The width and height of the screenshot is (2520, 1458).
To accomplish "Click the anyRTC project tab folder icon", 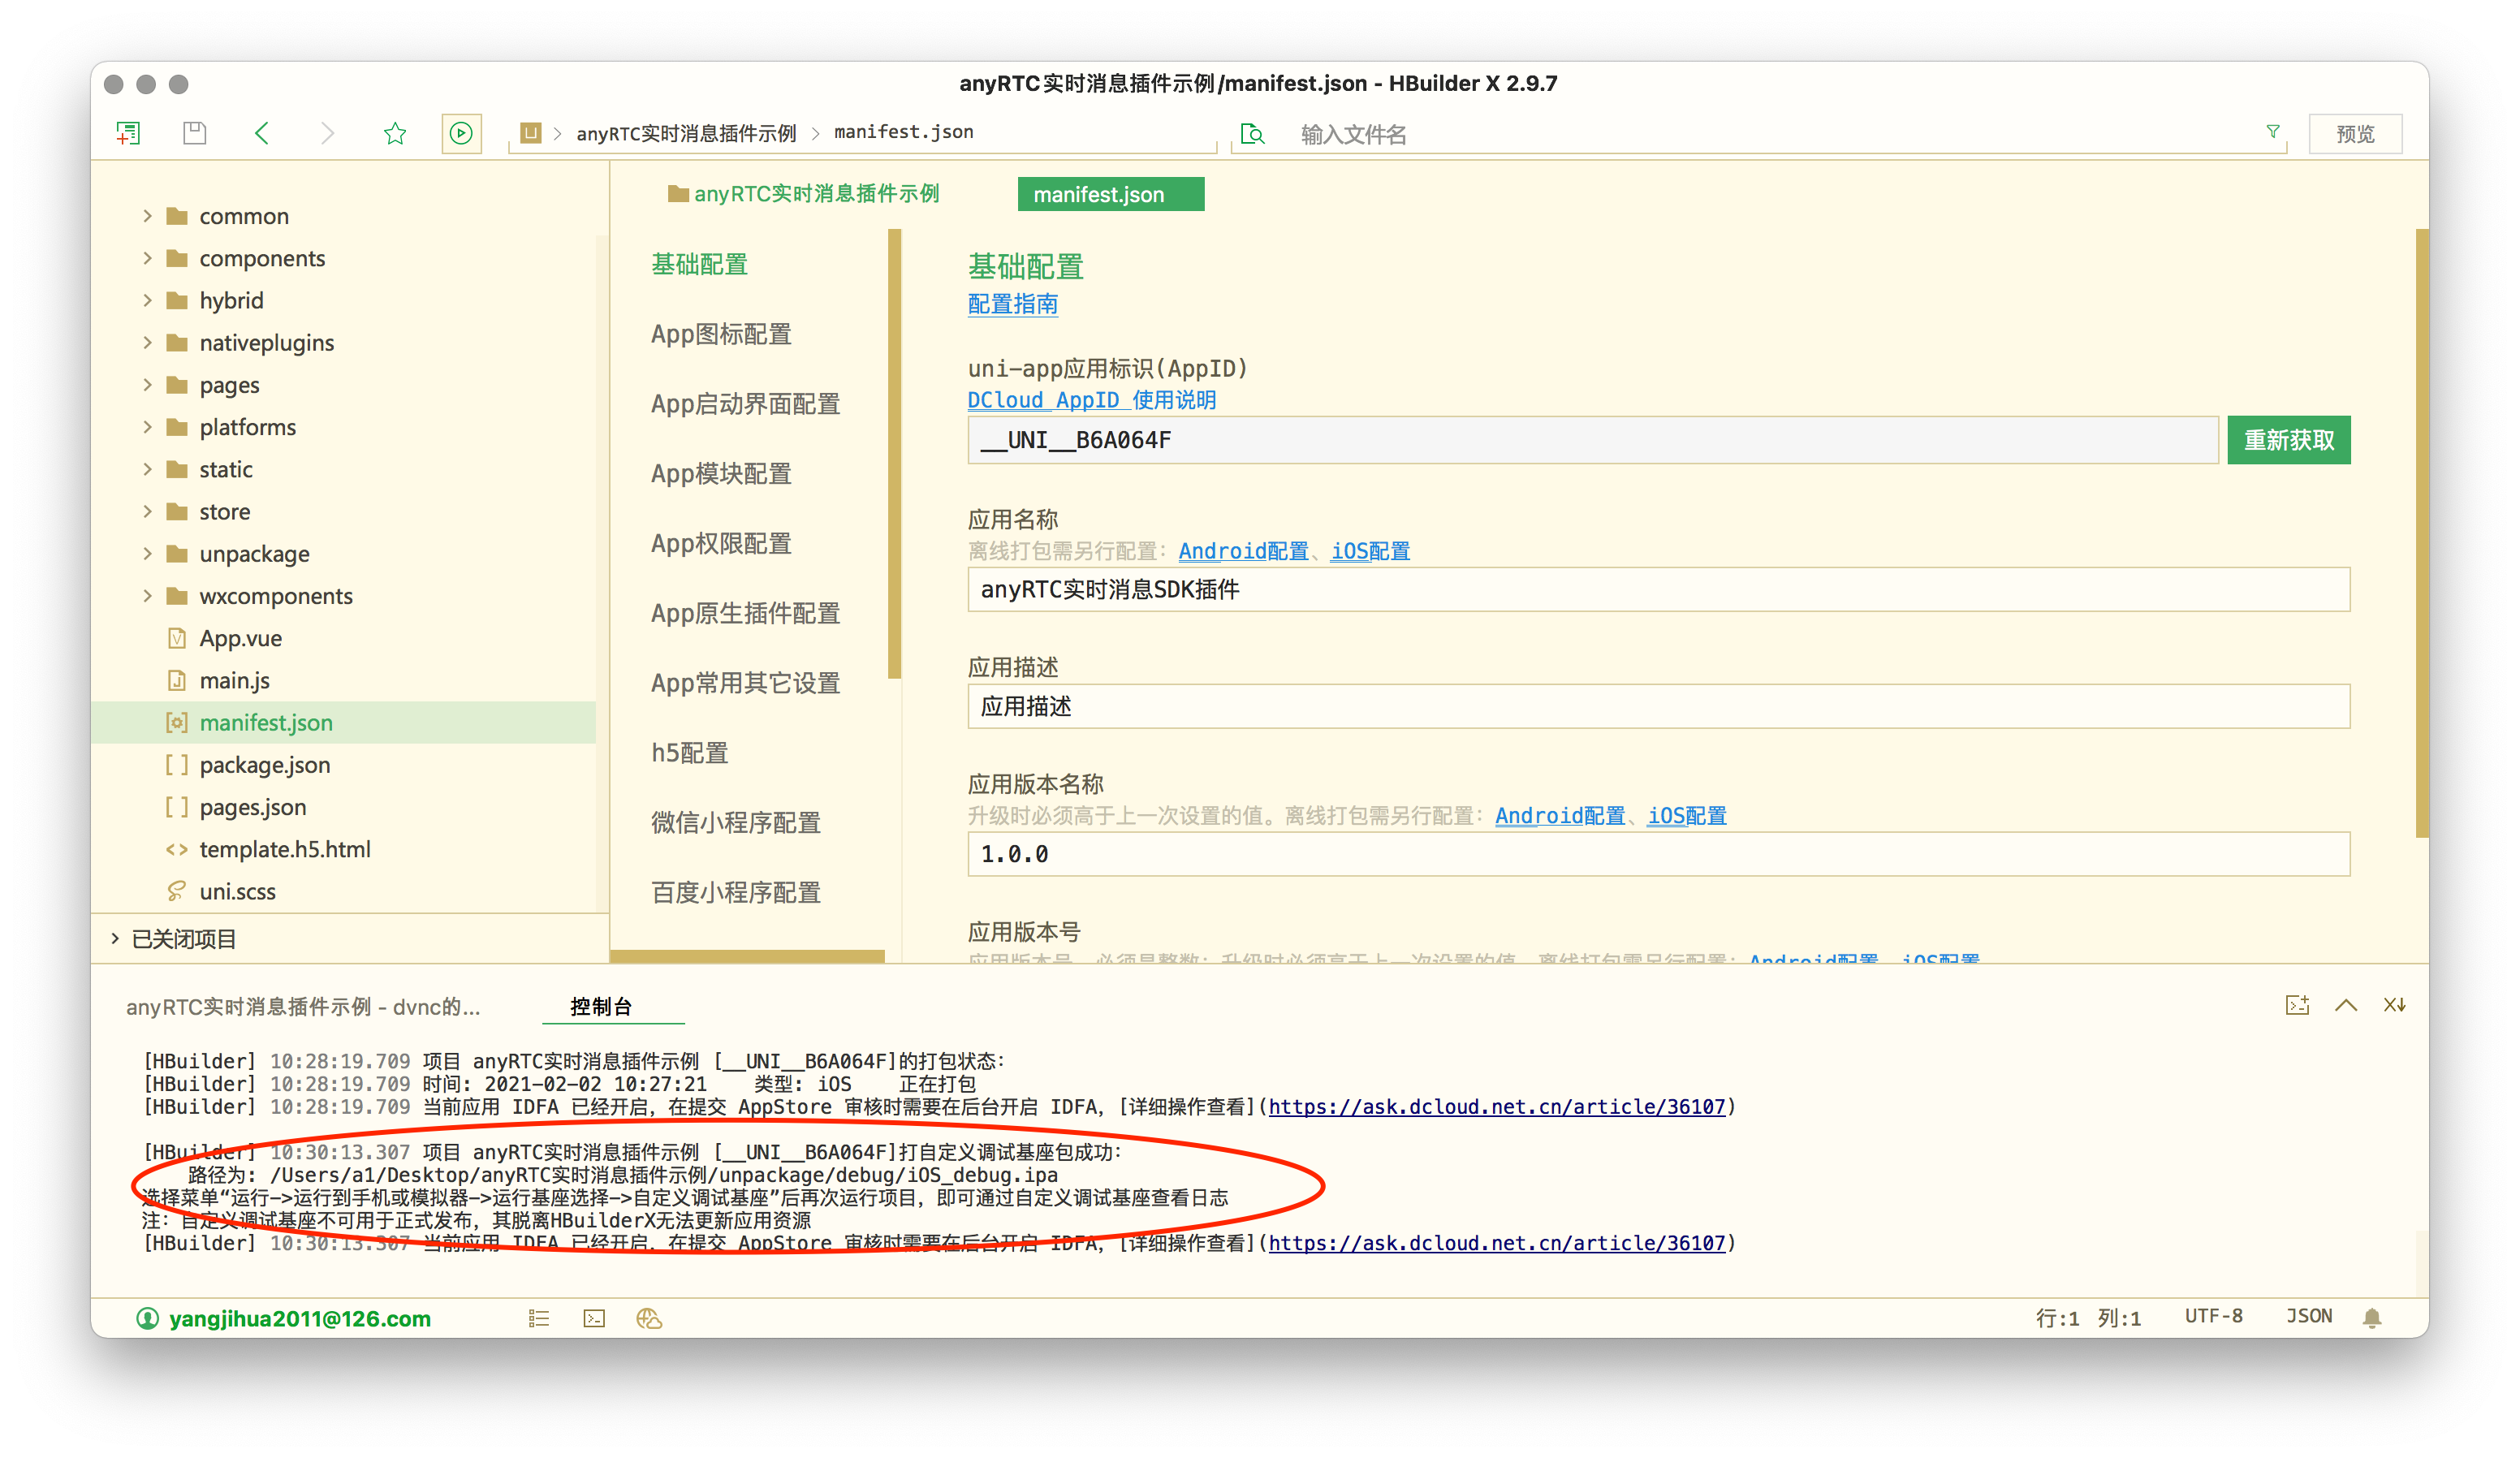I will [678, 193].
